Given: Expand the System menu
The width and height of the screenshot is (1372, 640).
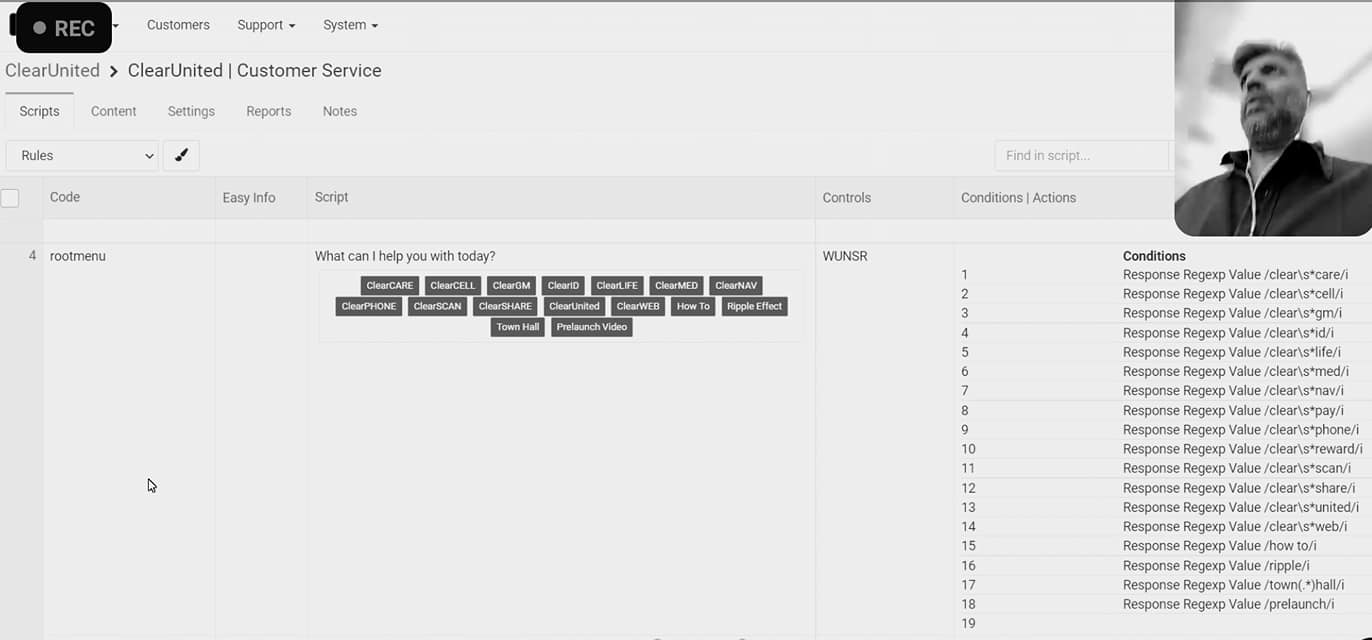Looking at the screenshot, I should [x=350, y=25].
